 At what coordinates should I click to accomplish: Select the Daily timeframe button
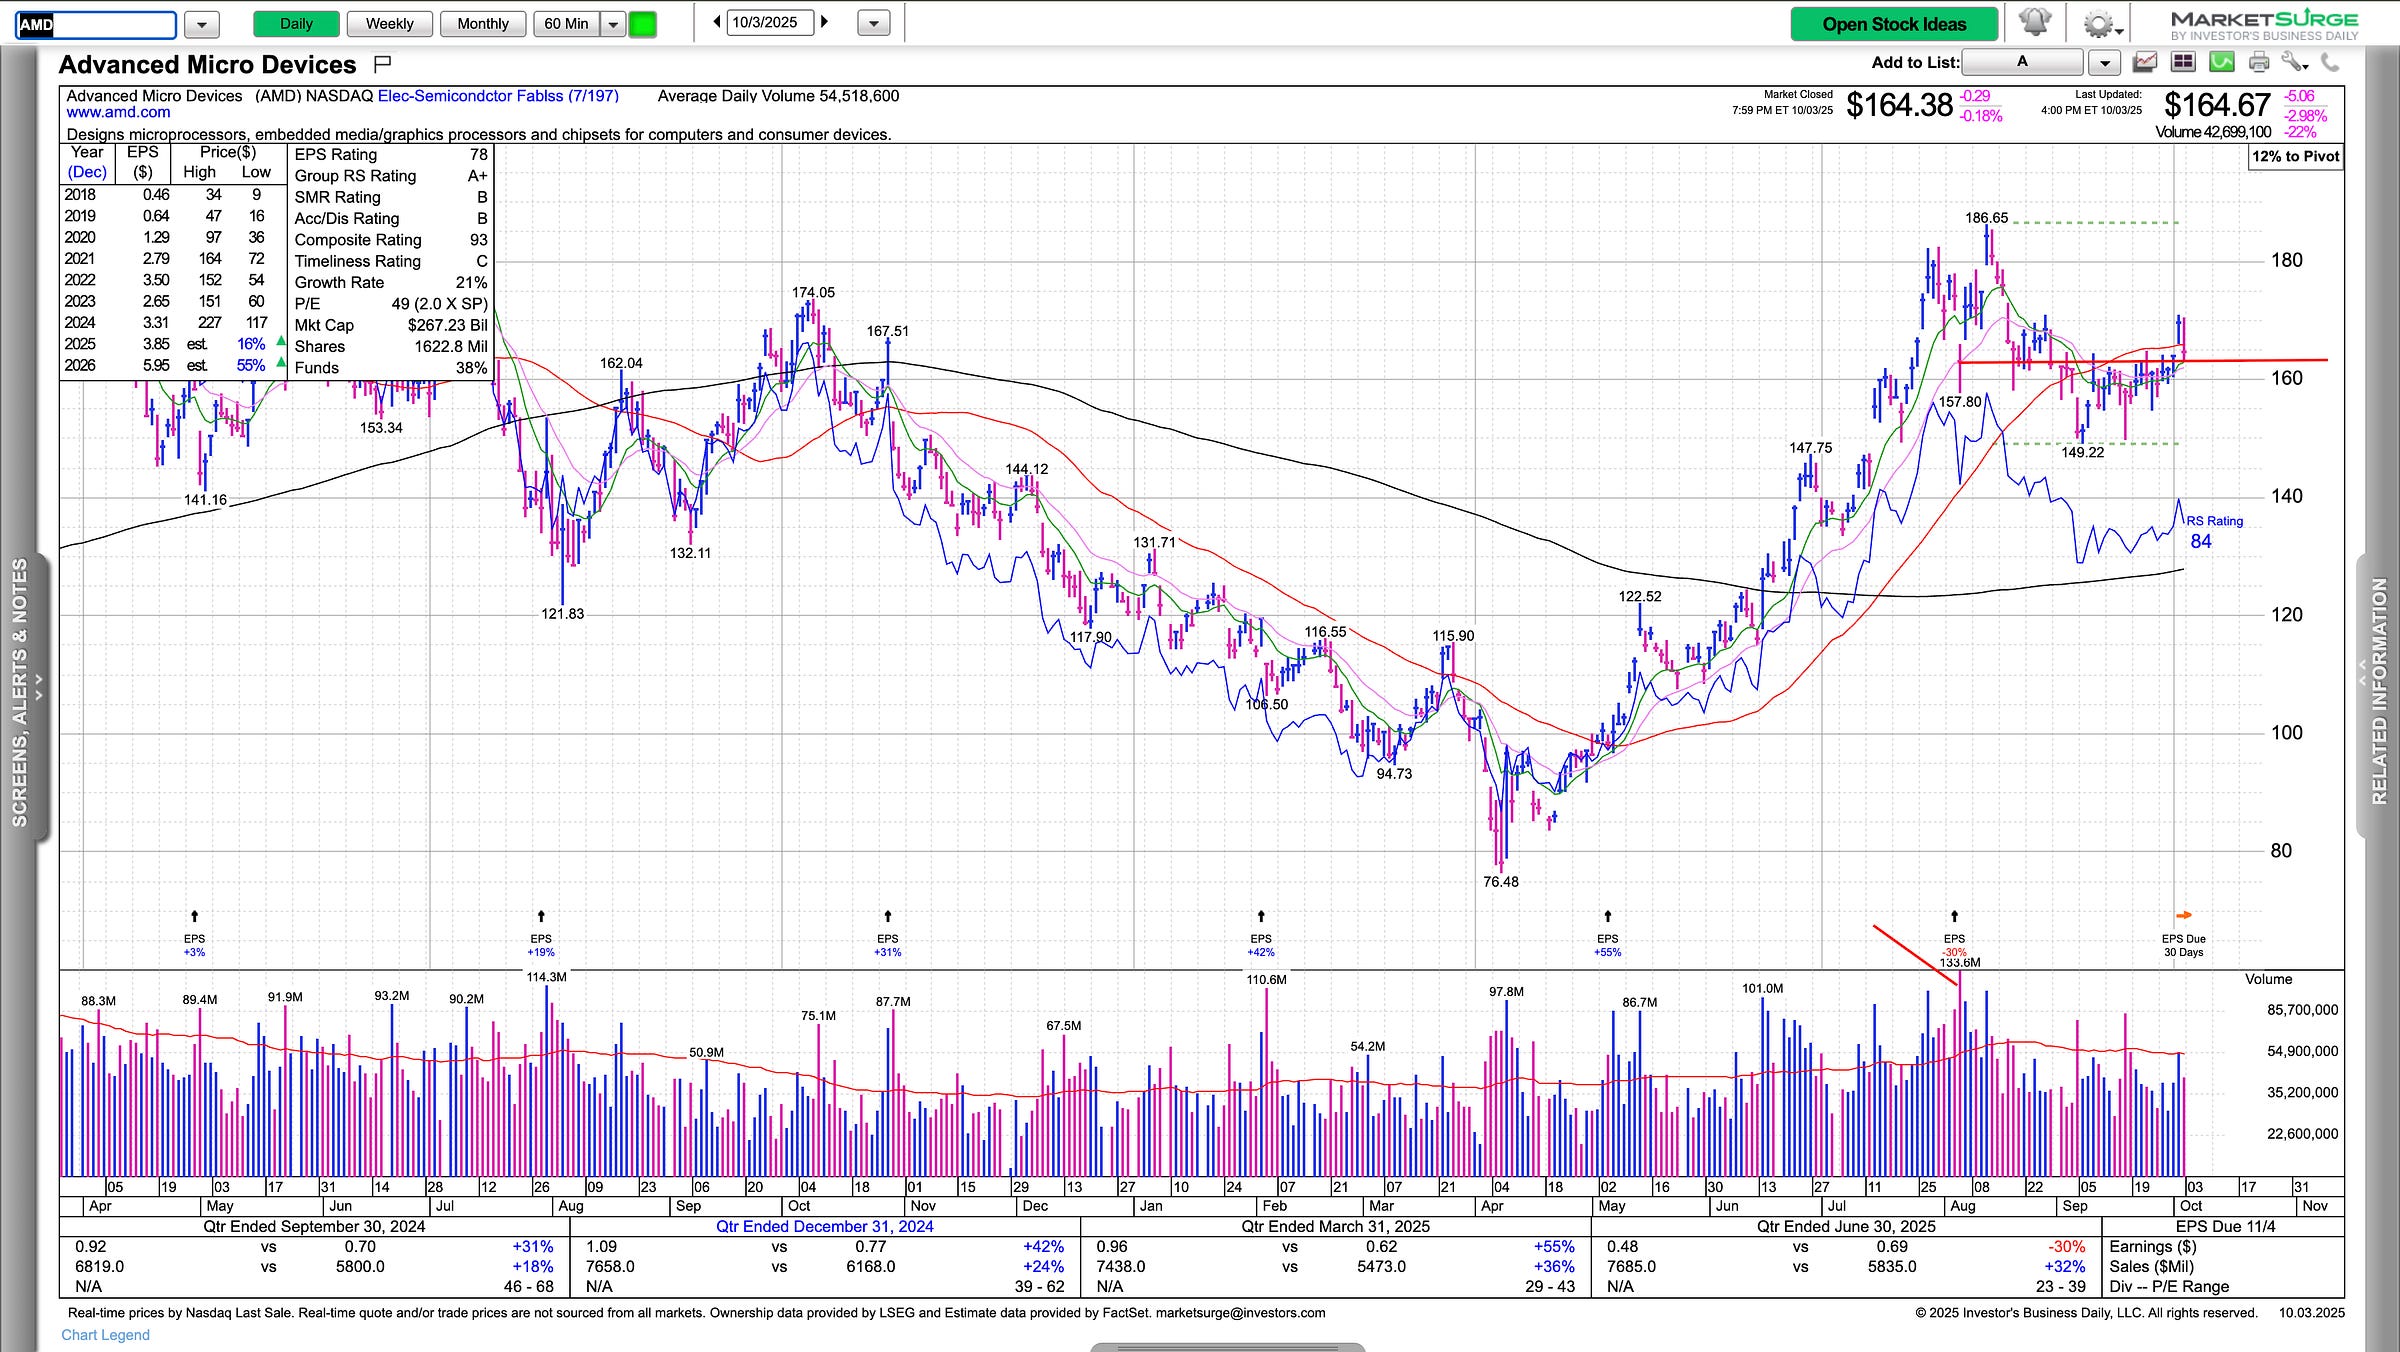click(296, 24)
